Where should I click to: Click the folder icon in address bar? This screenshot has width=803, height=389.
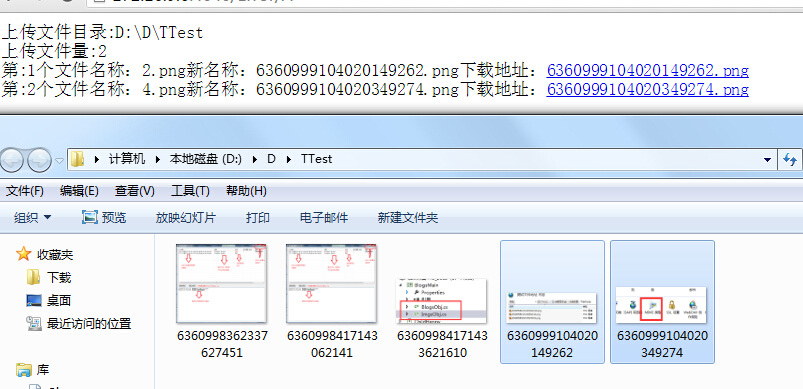[77, 159]
